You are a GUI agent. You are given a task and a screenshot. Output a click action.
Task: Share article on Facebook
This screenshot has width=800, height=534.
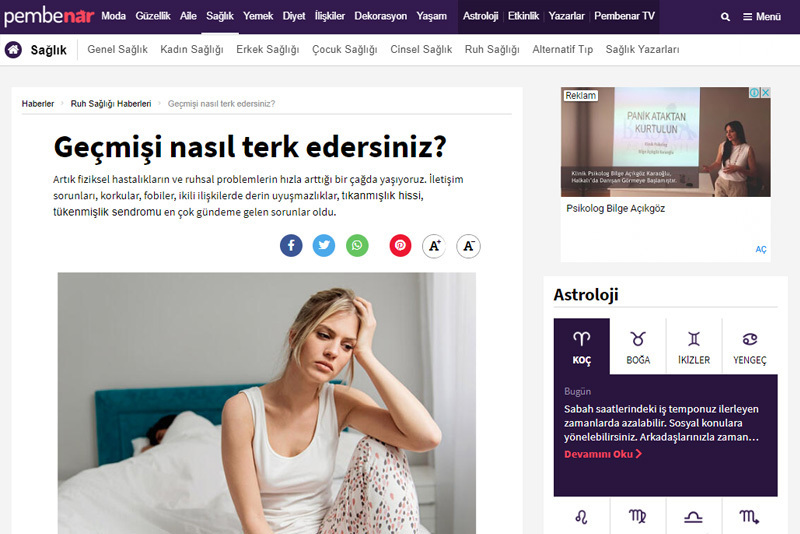click(291, 246)
